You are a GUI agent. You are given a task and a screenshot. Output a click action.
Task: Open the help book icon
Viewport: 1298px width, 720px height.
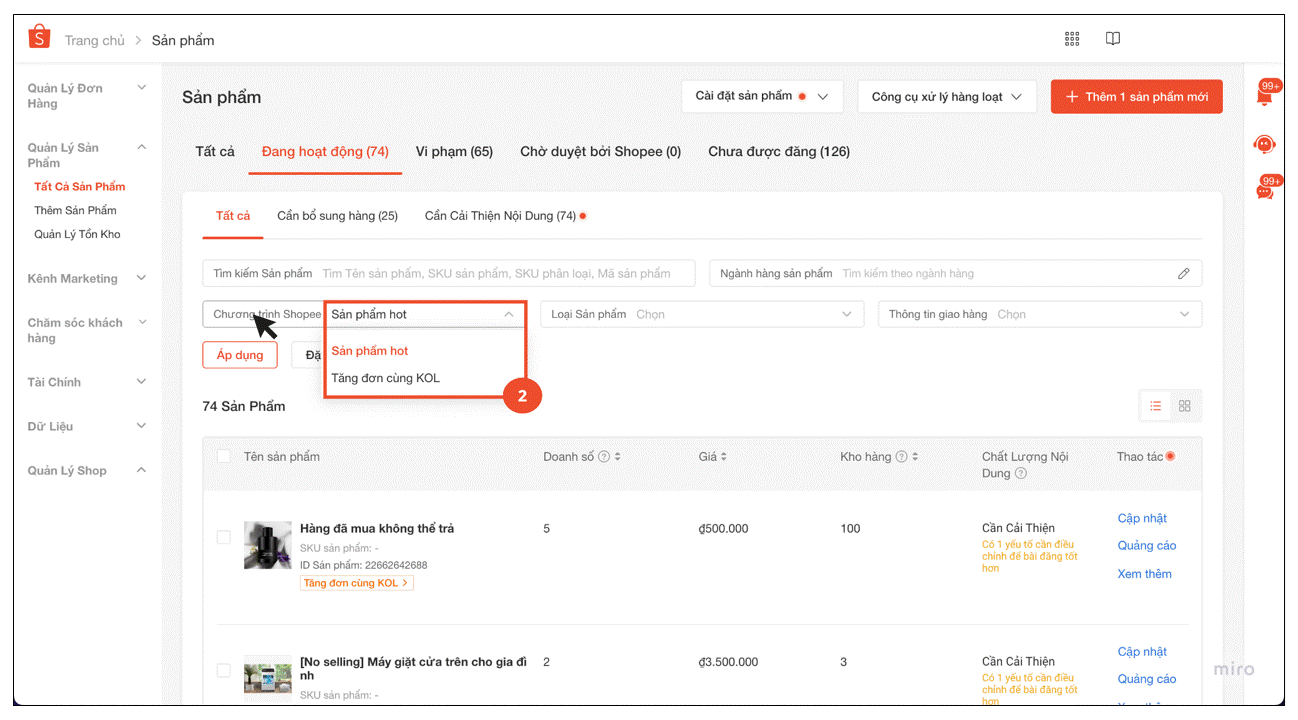[1113, 39]
